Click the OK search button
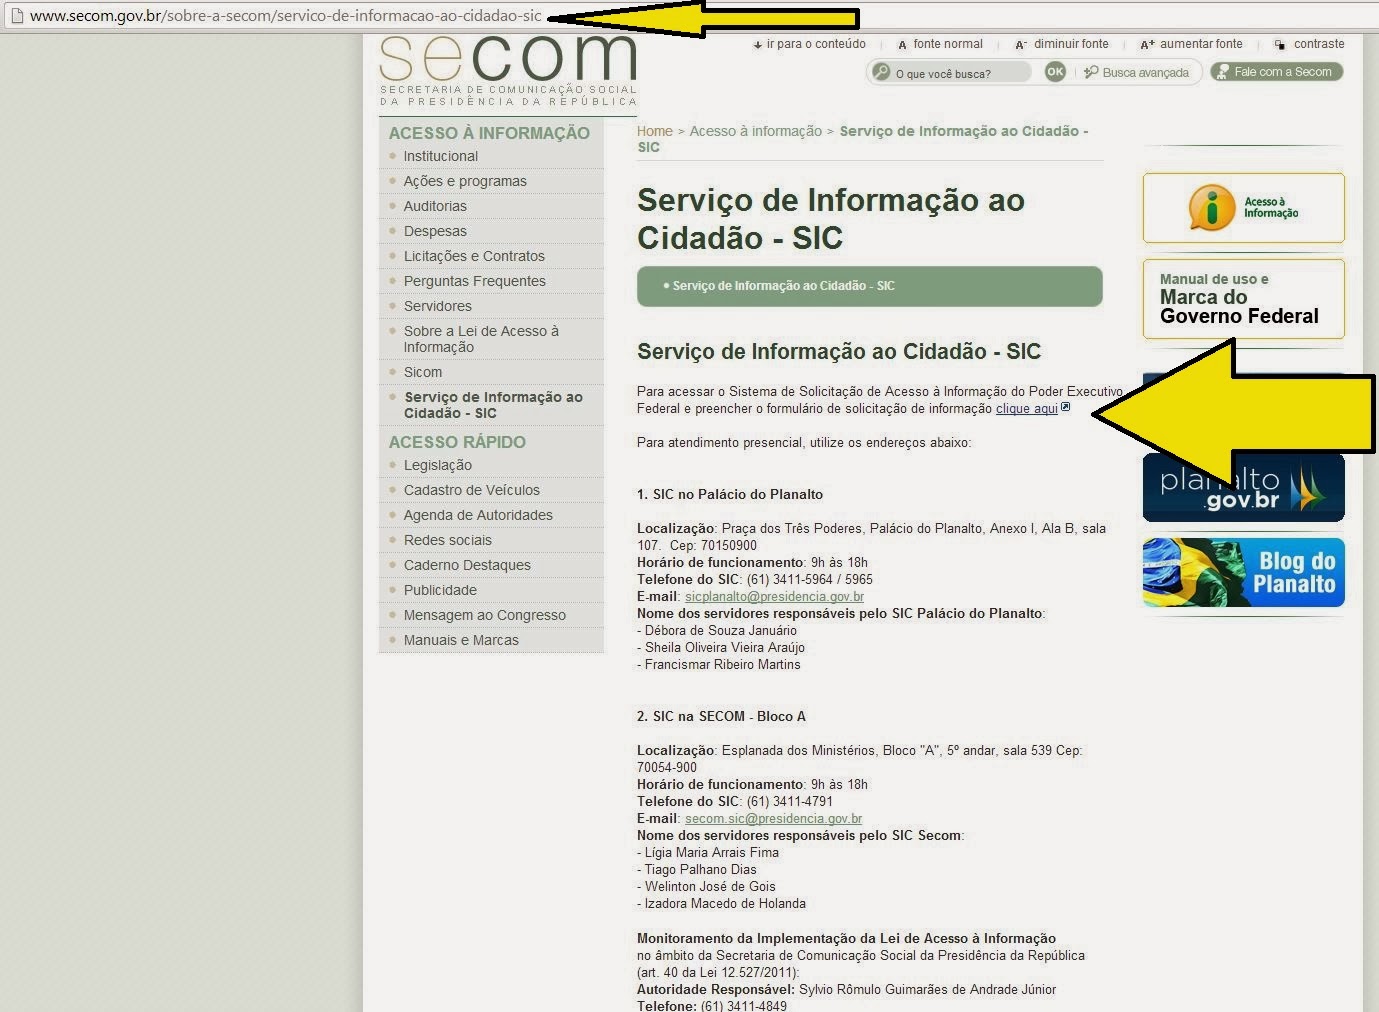 click(1055, 72)
